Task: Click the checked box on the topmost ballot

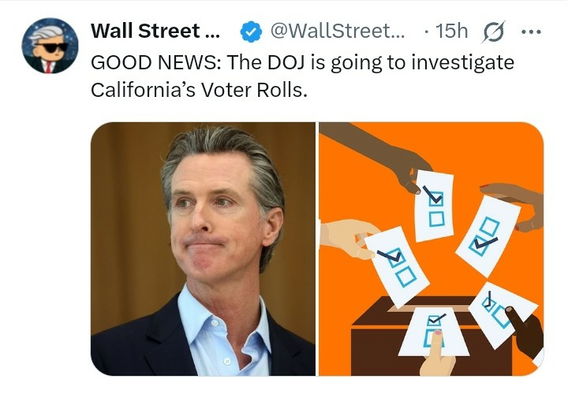Action: [436, 198]
